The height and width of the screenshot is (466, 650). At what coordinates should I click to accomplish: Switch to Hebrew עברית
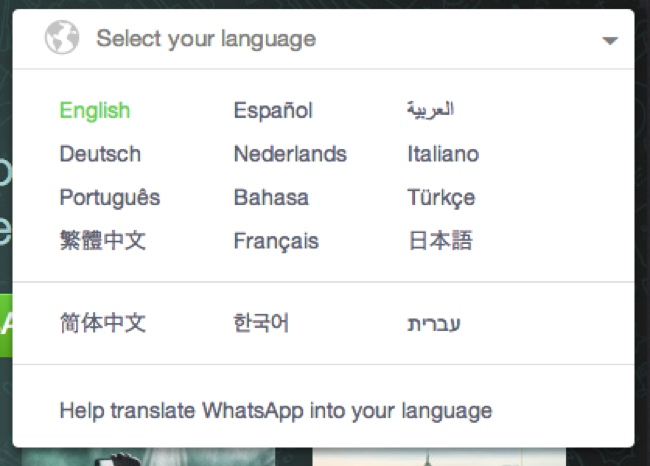click(x=434, y=324)
